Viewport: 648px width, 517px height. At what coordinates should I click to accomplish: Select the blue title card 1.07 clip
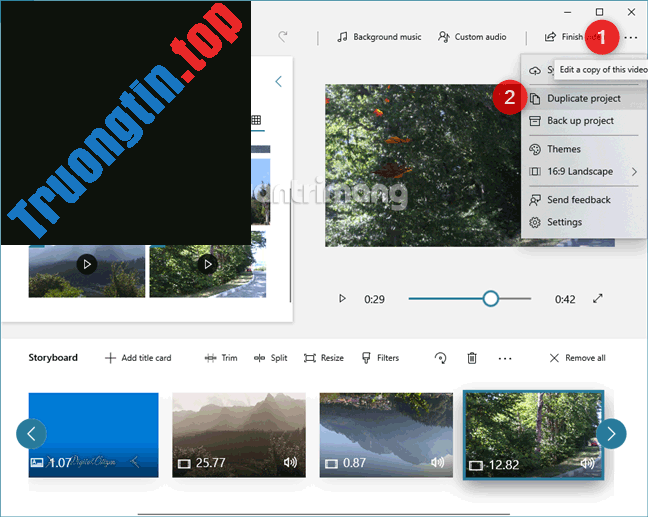point(93,435)
